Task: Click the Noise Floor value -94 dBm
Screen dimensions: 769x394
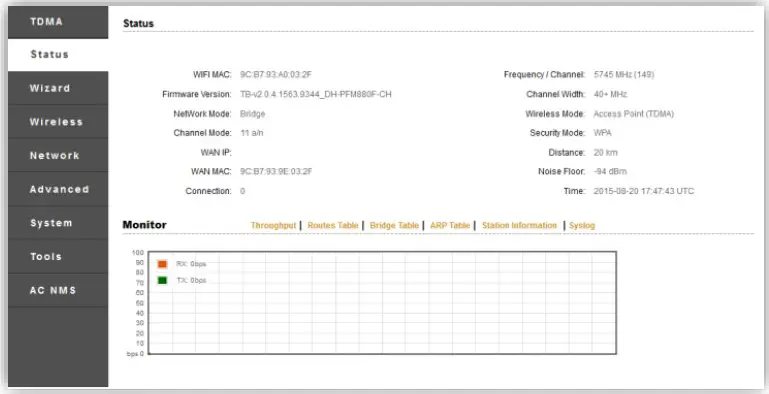Action: (610, 172)
